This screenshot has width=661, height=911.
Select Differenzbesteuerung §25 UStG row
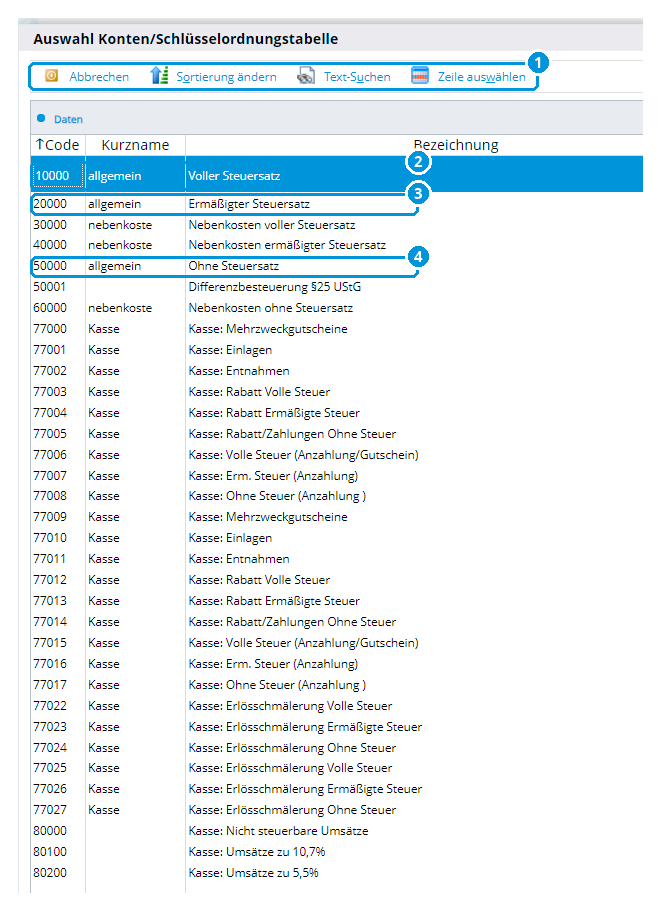[x=337, y=287]
